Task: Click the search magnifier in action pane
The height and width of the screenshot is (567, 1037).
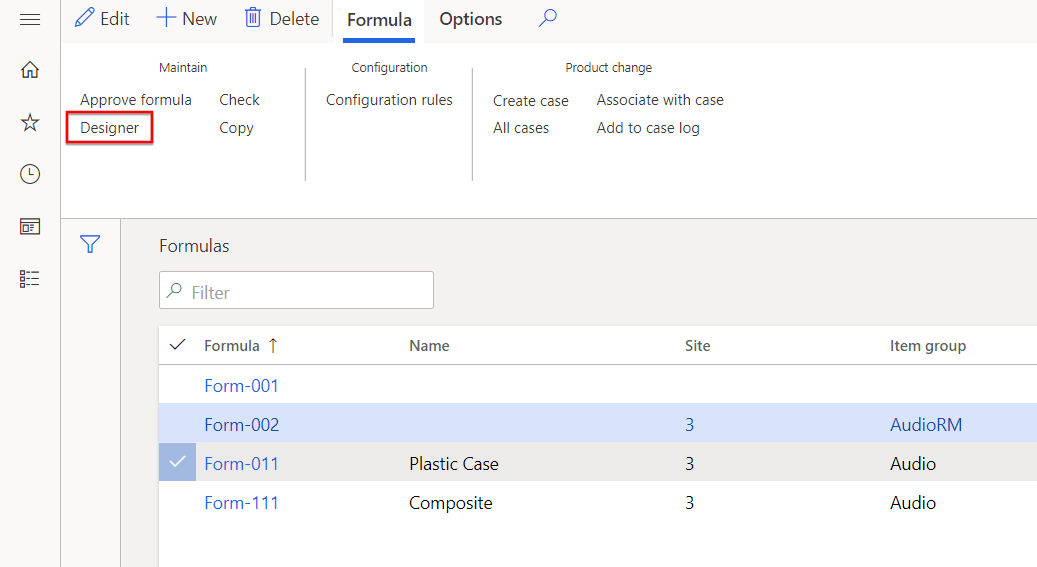Action: (548, 19)
